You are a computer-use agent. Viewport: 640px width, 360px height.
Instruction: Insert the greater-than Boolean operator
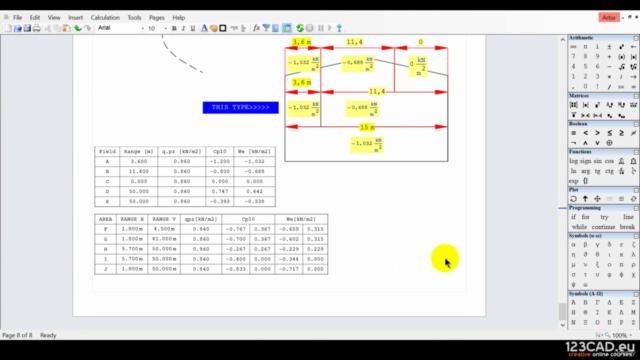pyautogui.click(x=597, y=133)
